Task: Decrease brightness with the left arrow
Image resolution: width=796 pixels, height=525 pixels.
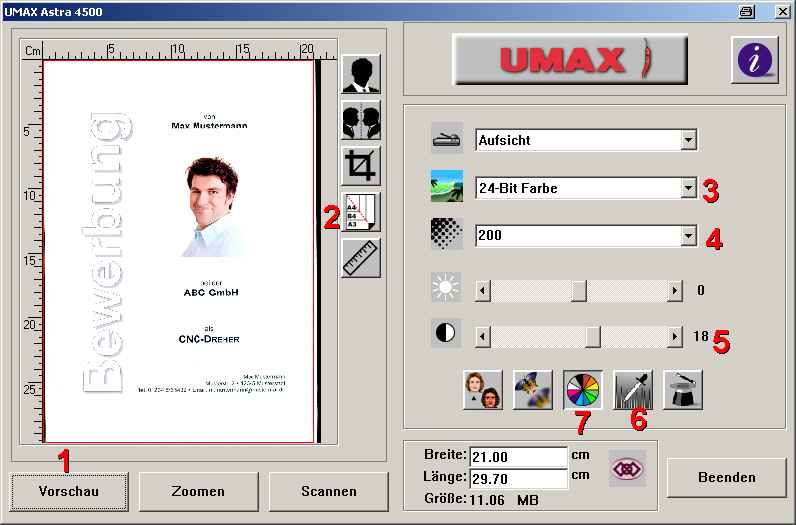Action: (x=483, y=291)
